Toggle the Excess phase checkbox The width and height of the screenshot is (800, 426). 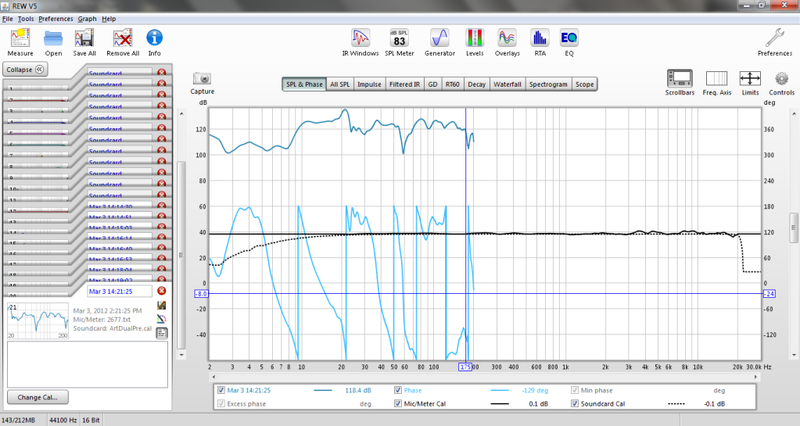pos(221,404)
